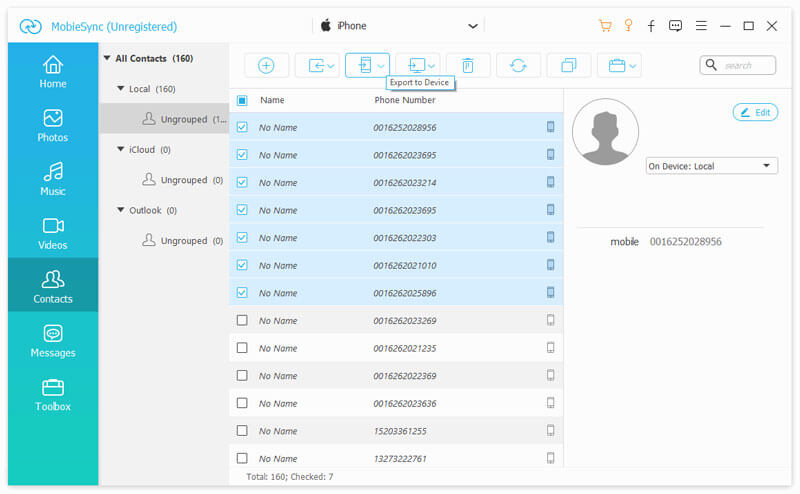Open the import contacts dropdown arrow
The width and height of the screenshot is (800, 494).
(331, 66)
